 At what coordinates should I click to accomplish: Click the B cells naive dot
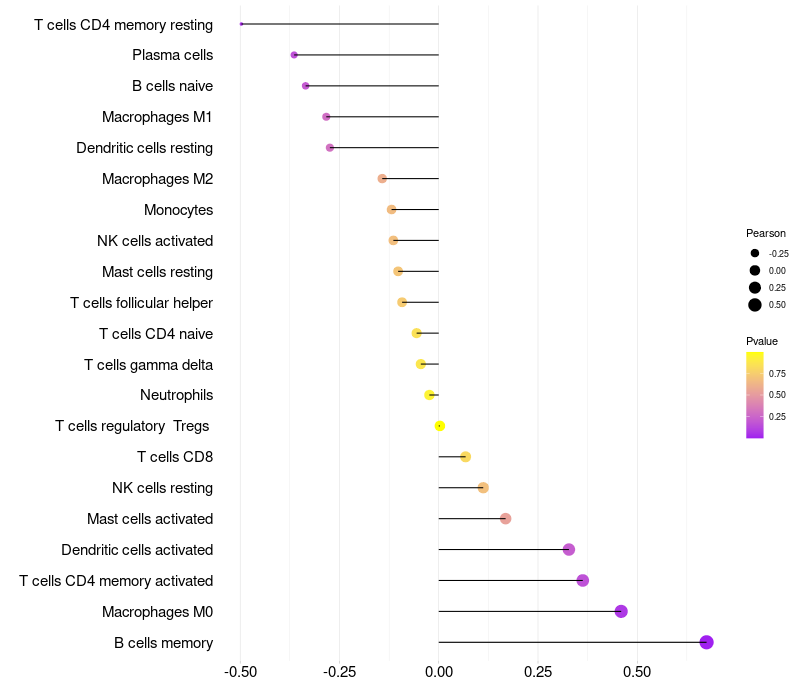pos(306,86)
